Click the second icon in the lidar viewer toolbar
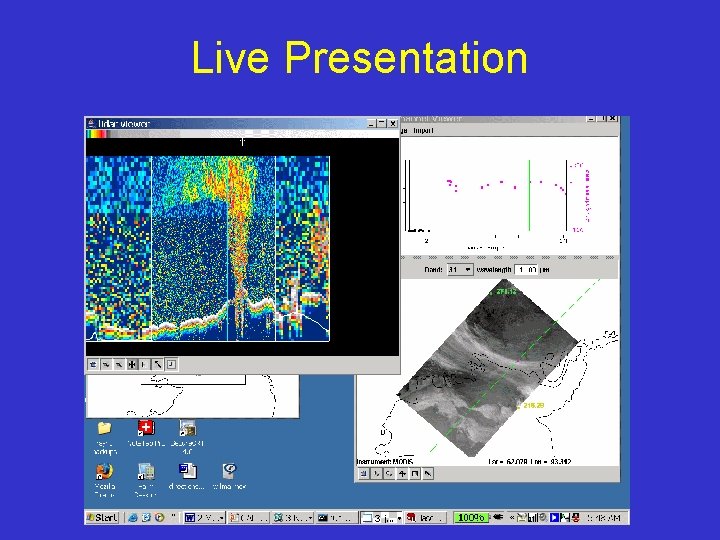Screen dimensions: 720x540 (x=106, y=364)
